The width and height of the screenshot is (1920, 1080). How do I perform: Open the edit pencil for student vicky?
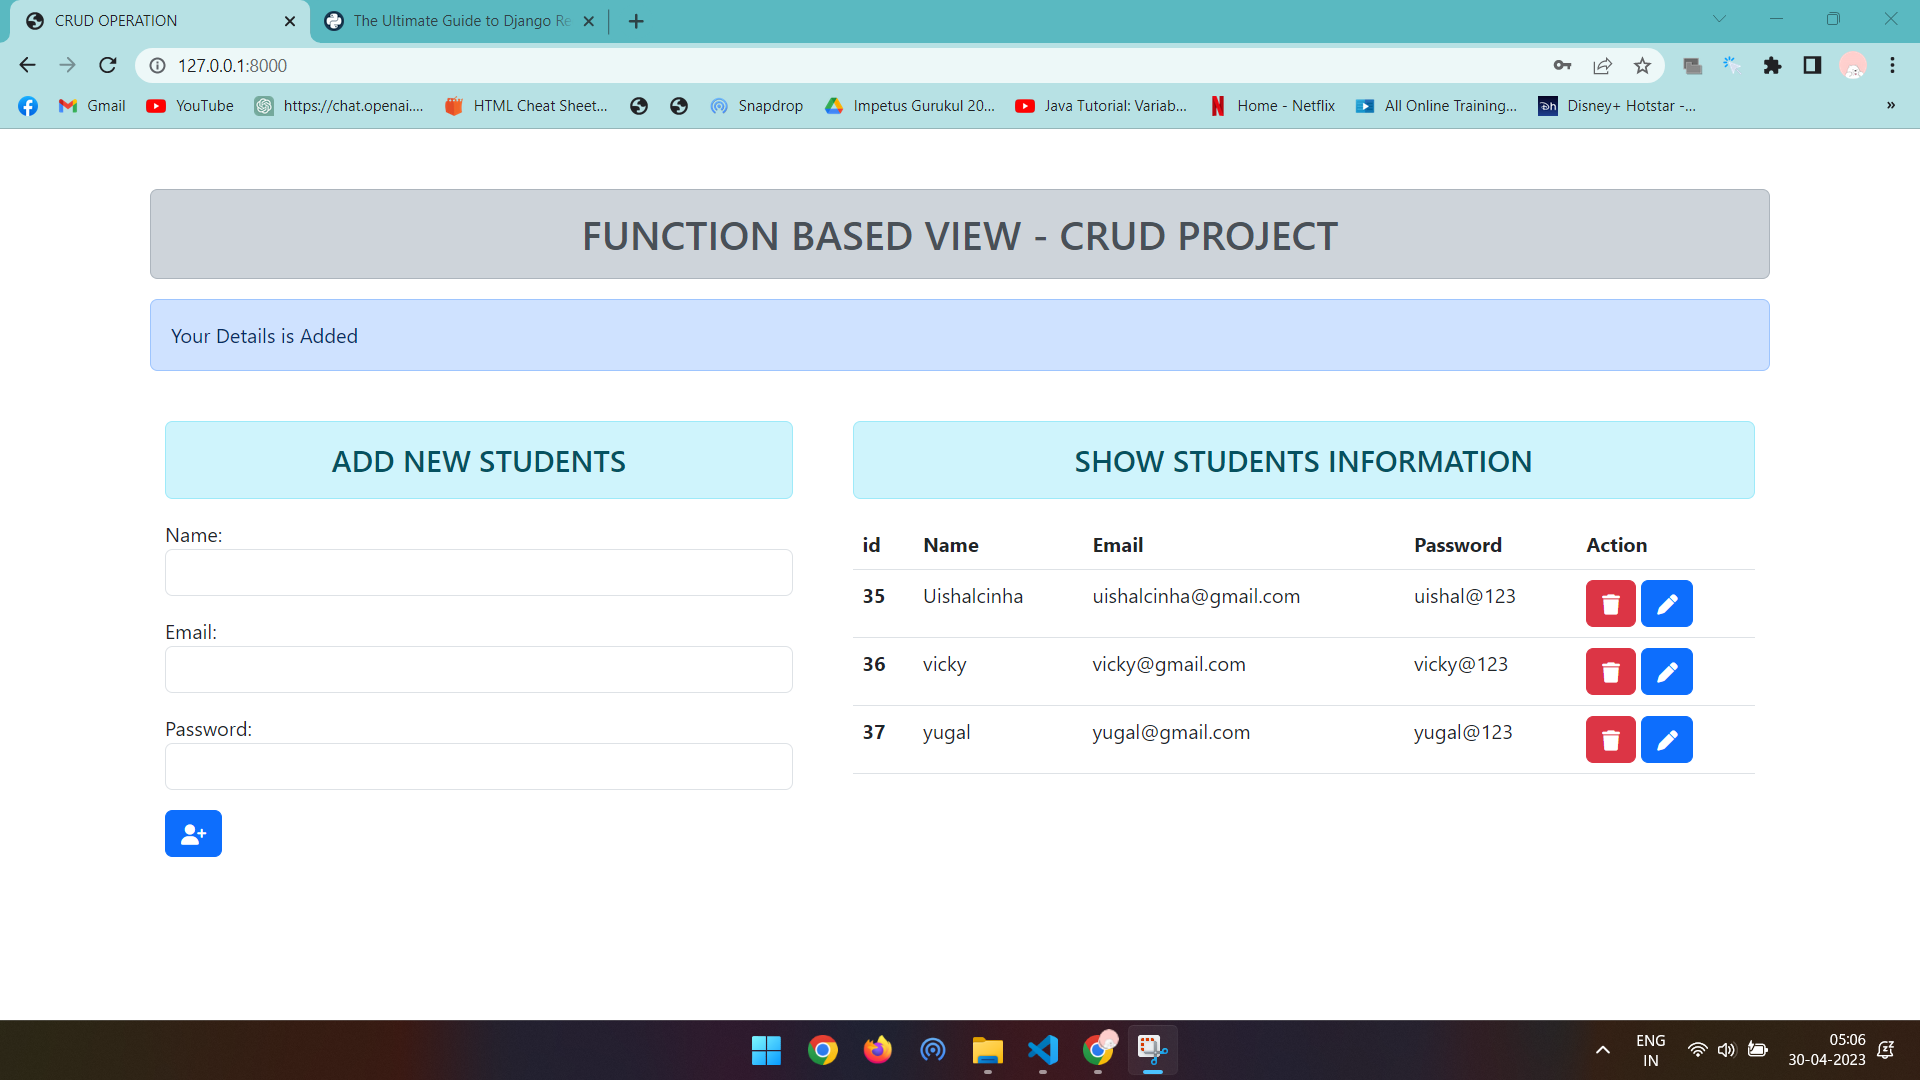pos(1666,671)
